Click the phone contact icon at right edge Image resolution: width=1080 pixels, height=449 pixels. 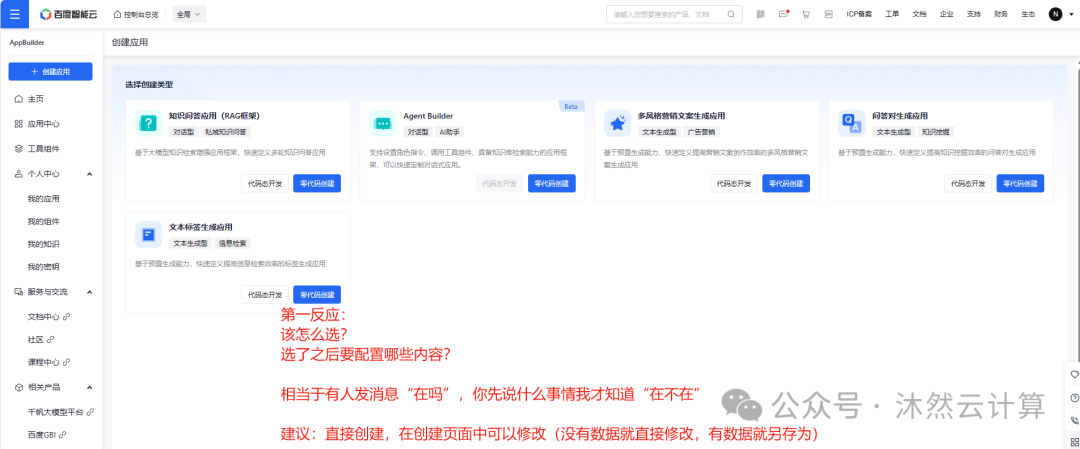coord(1074,420)
